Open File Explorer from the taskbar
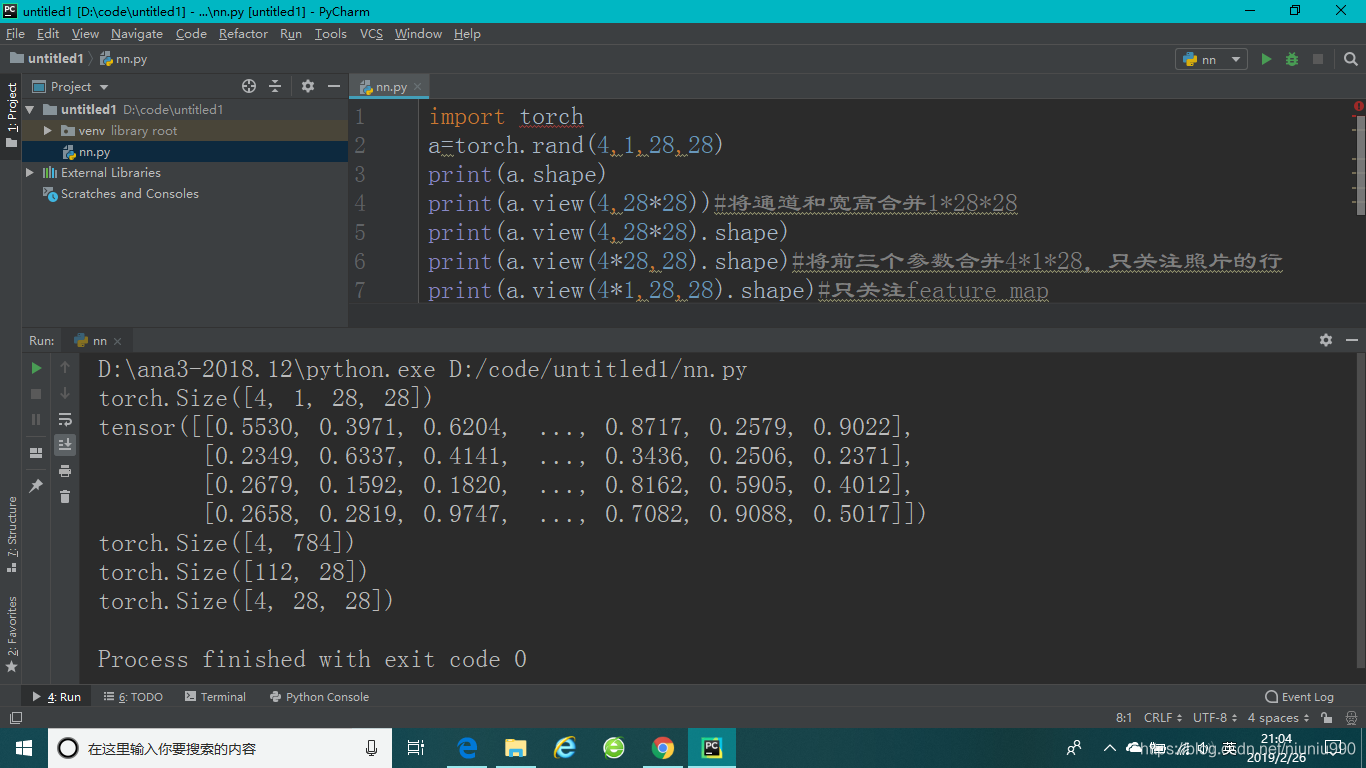Viewport: 1366px width, 768px height. (x=515, y=748)
